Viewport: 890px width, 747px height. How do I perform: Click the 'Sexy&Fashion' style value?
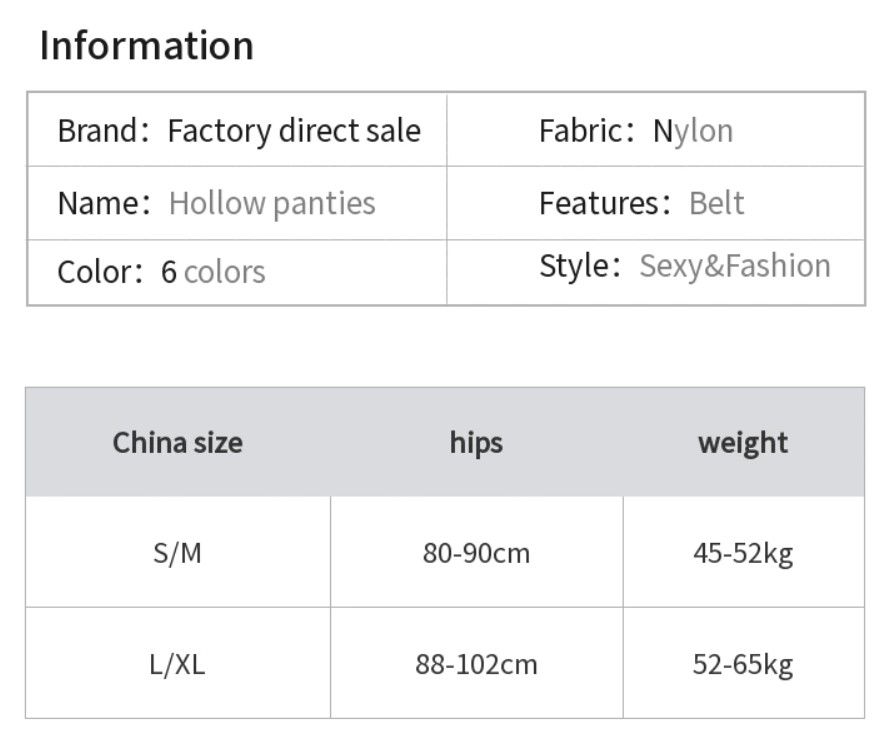click(x=735, y=266)
